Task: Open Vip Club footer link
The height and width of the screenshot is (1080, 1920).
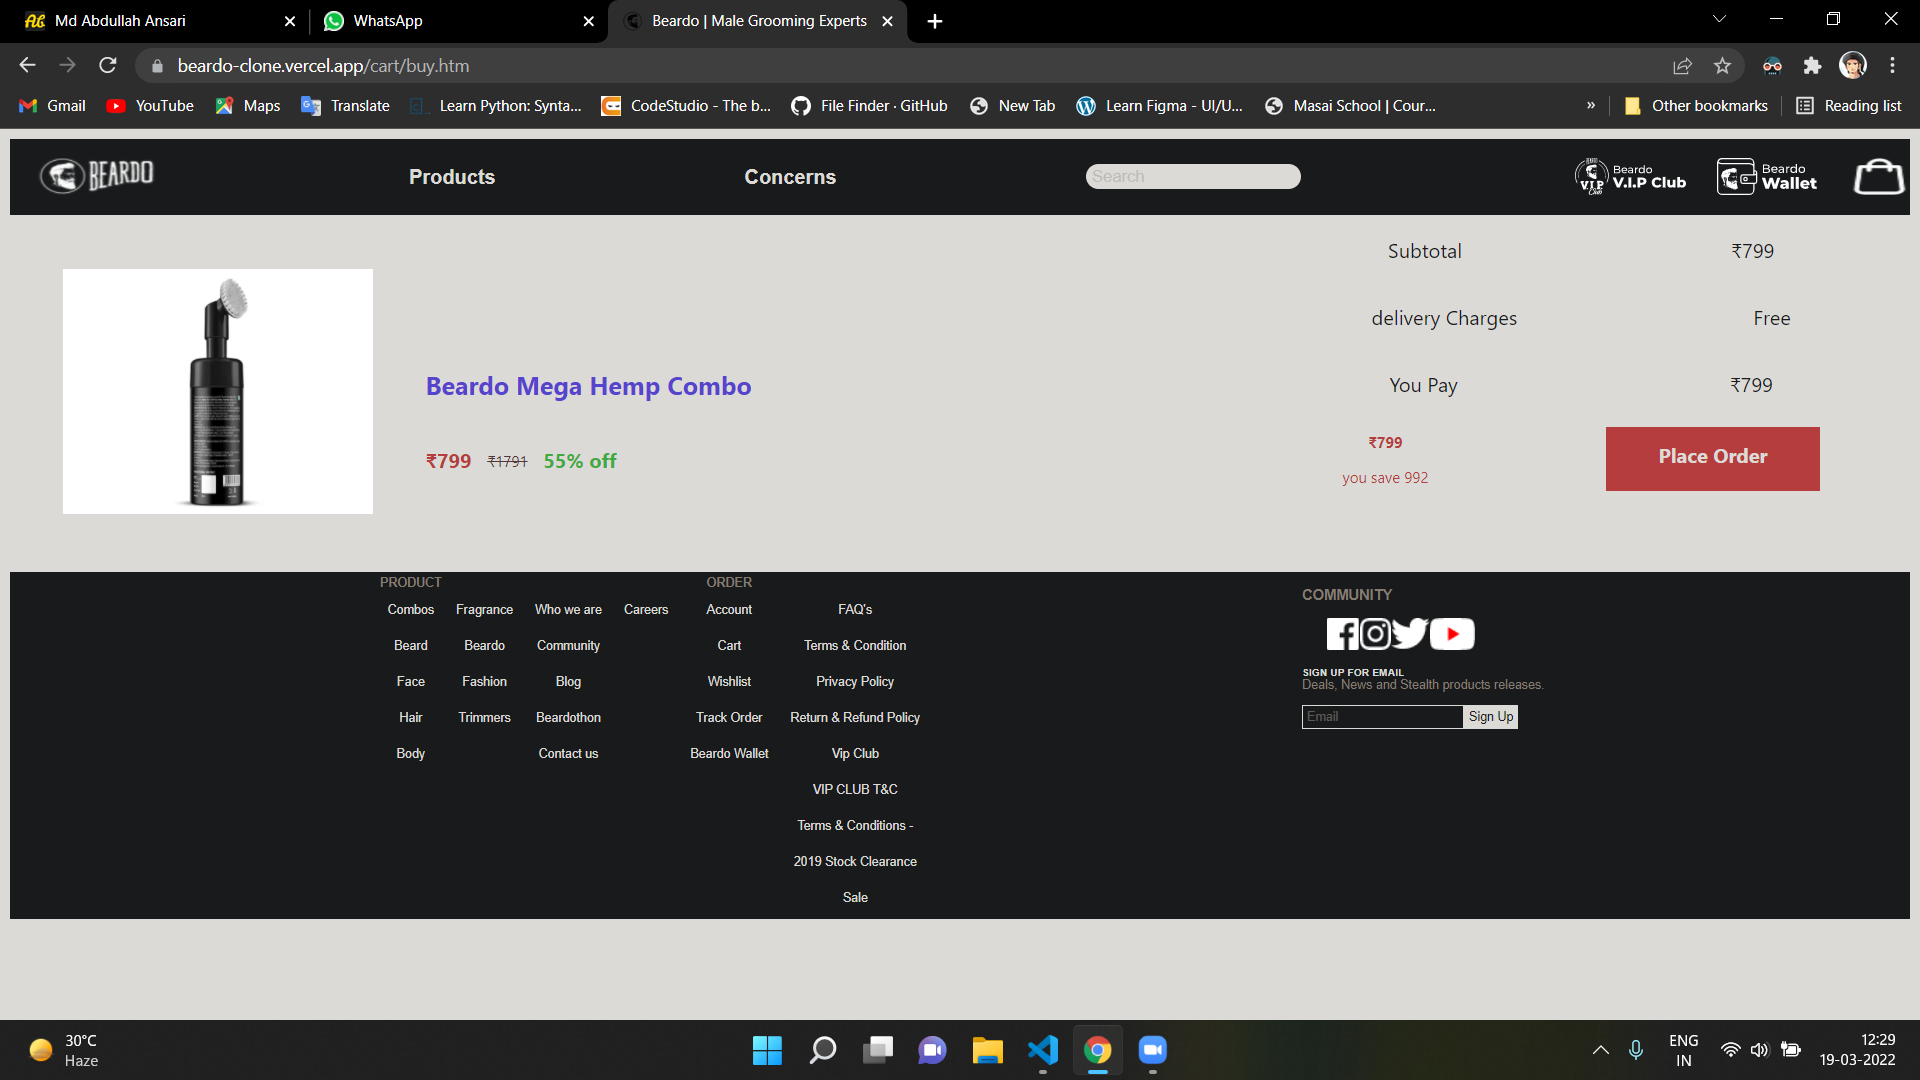Action: [855, 754]
